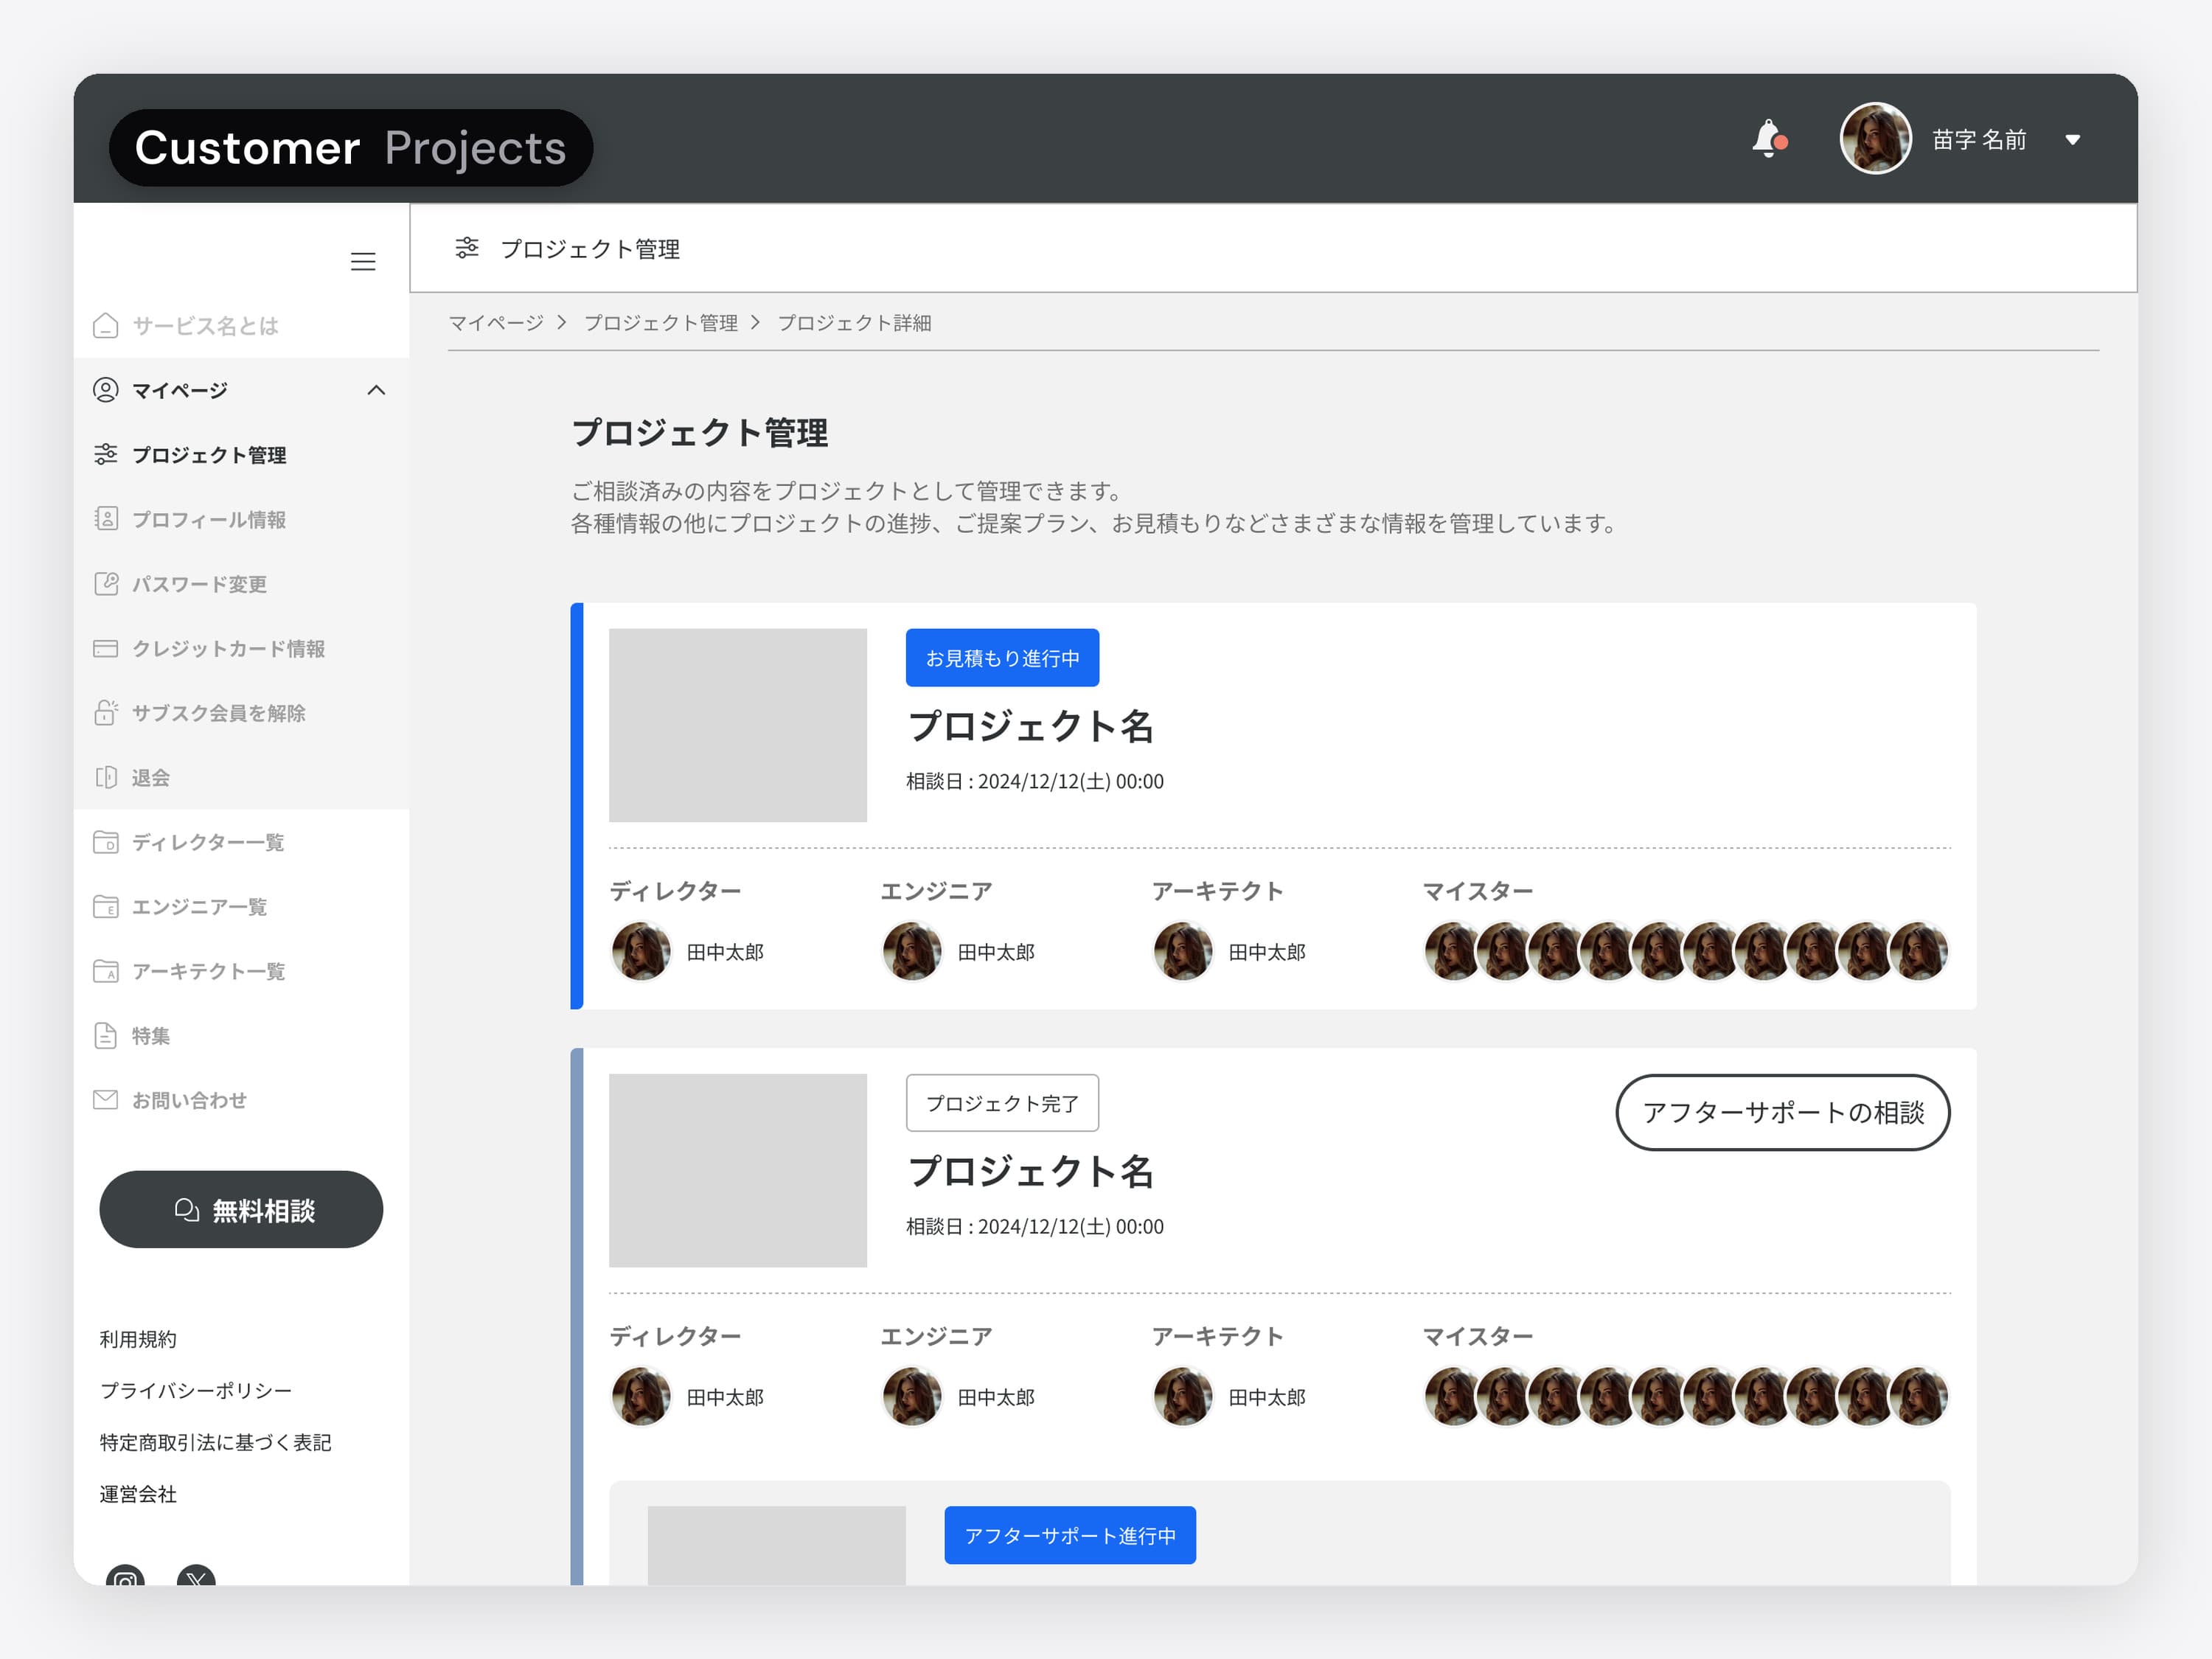Open エンジニア一覧 in the sidebar
This screenshot has height=1659, width=2212.
tap(241, 907)
